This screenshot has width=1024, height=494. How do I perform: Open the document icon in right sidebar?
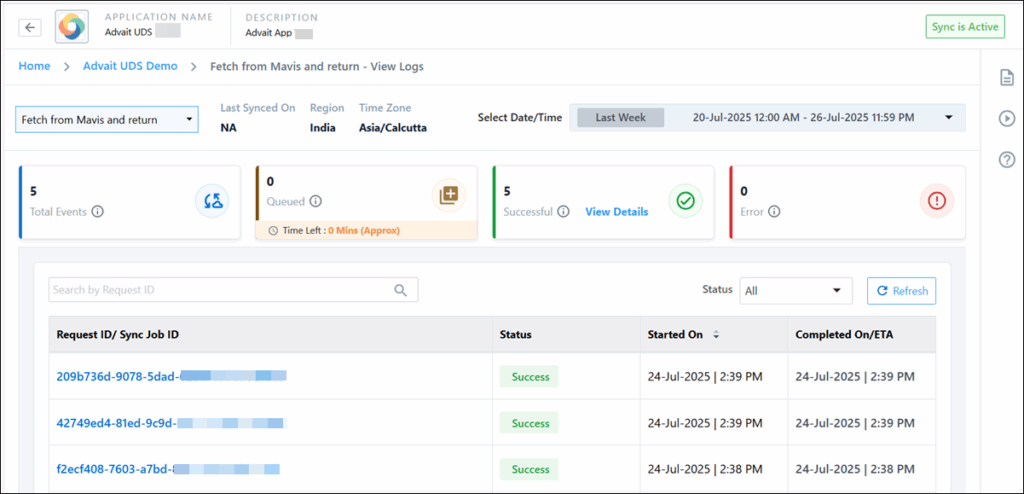[x=1008, y=77]
